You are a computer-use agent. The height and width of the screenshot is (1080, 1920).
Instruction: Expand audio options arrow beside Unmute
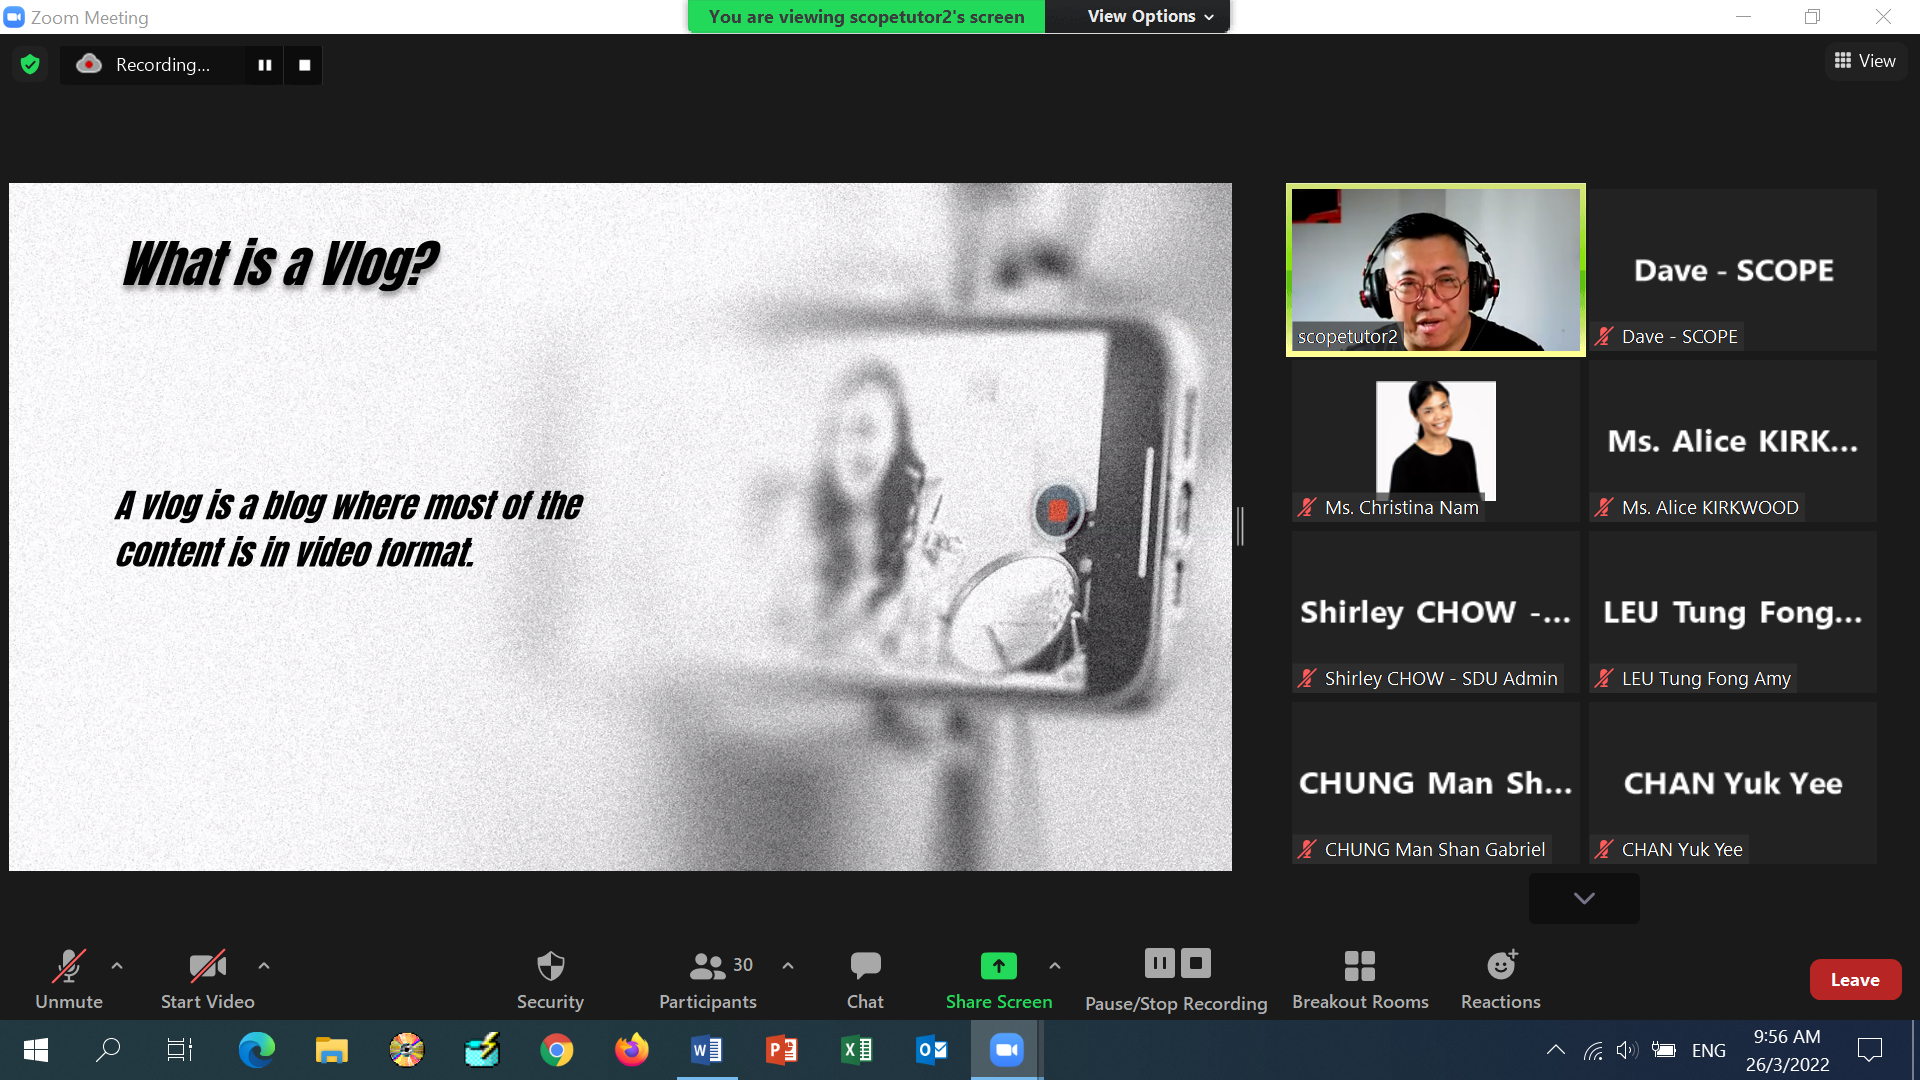coord(117,966)
